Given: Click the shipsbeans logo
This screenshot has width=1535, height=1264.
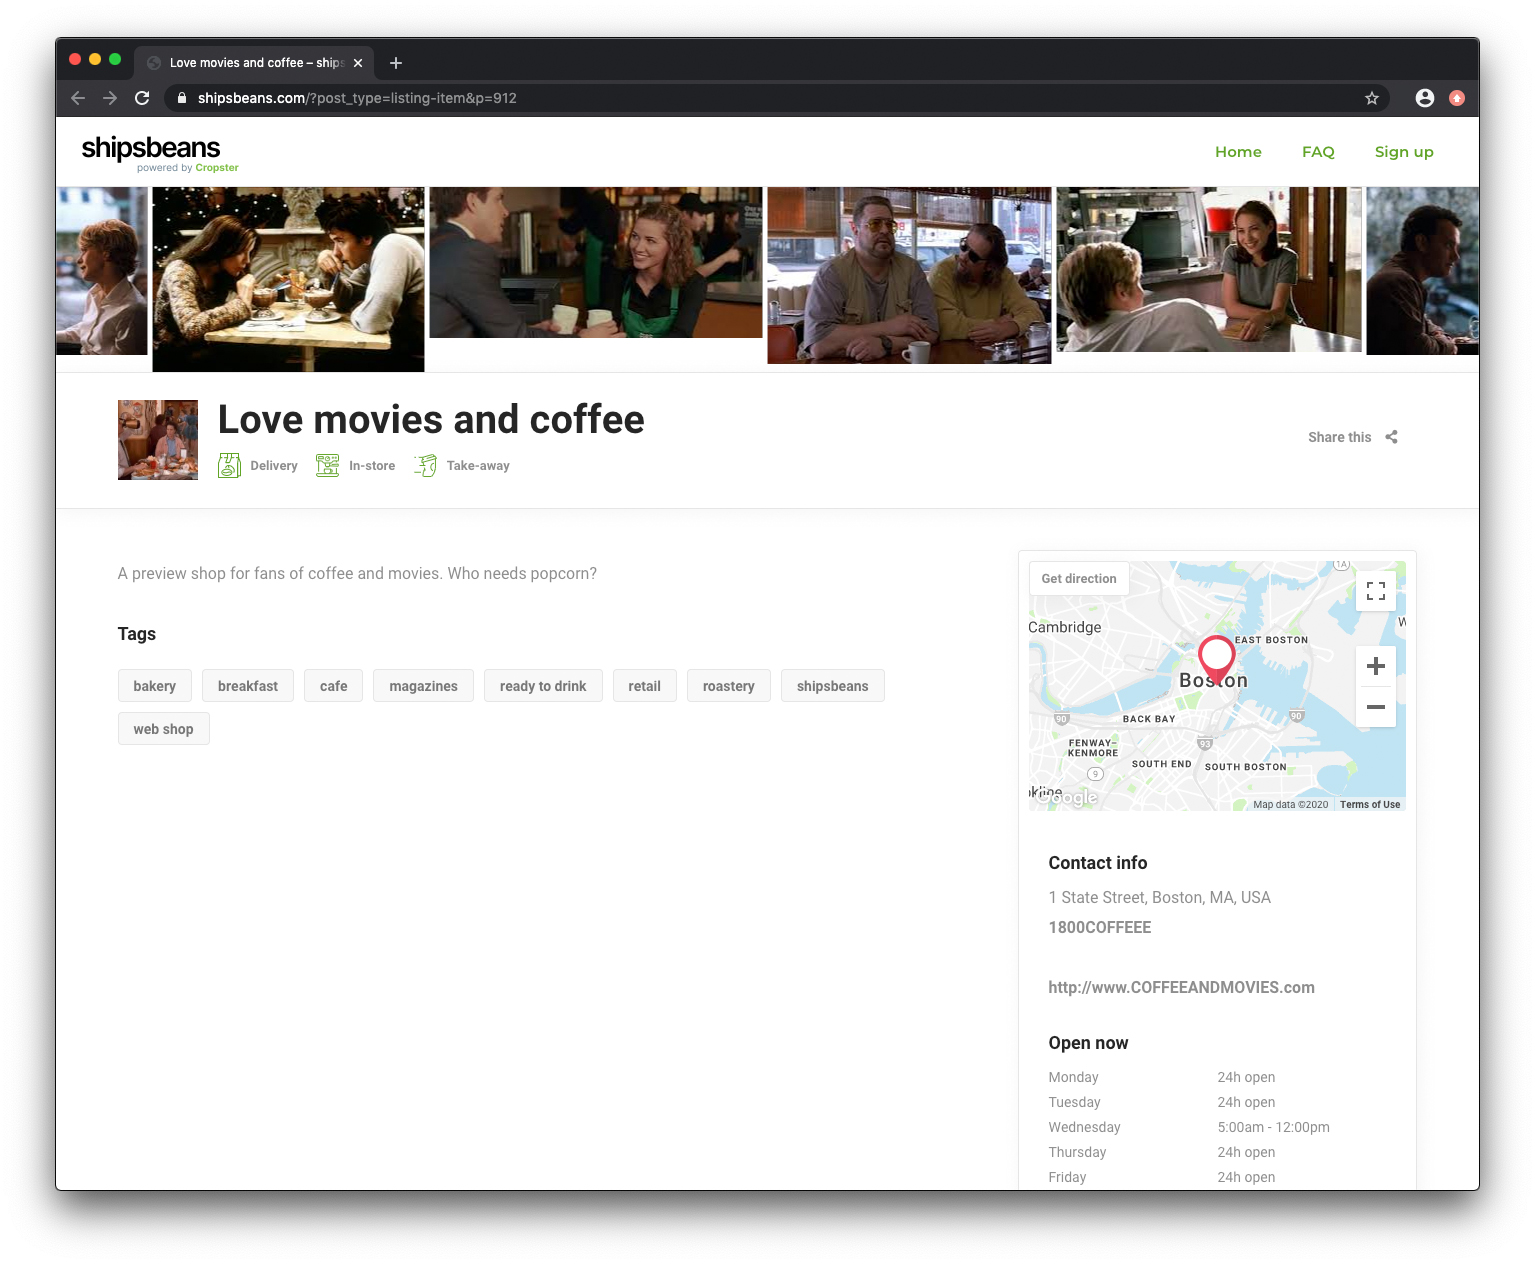Looking at the screenshot, I should click(x=159, y=153).
